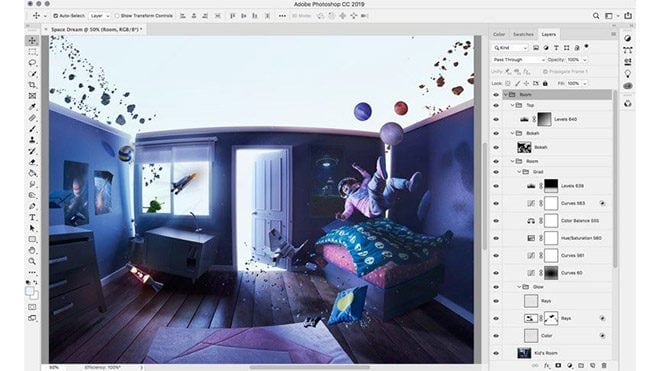The height and width of the screenshot is (371, 660).
Task: Enable Show Transform Controls checkbox
Action: [117, 16]
